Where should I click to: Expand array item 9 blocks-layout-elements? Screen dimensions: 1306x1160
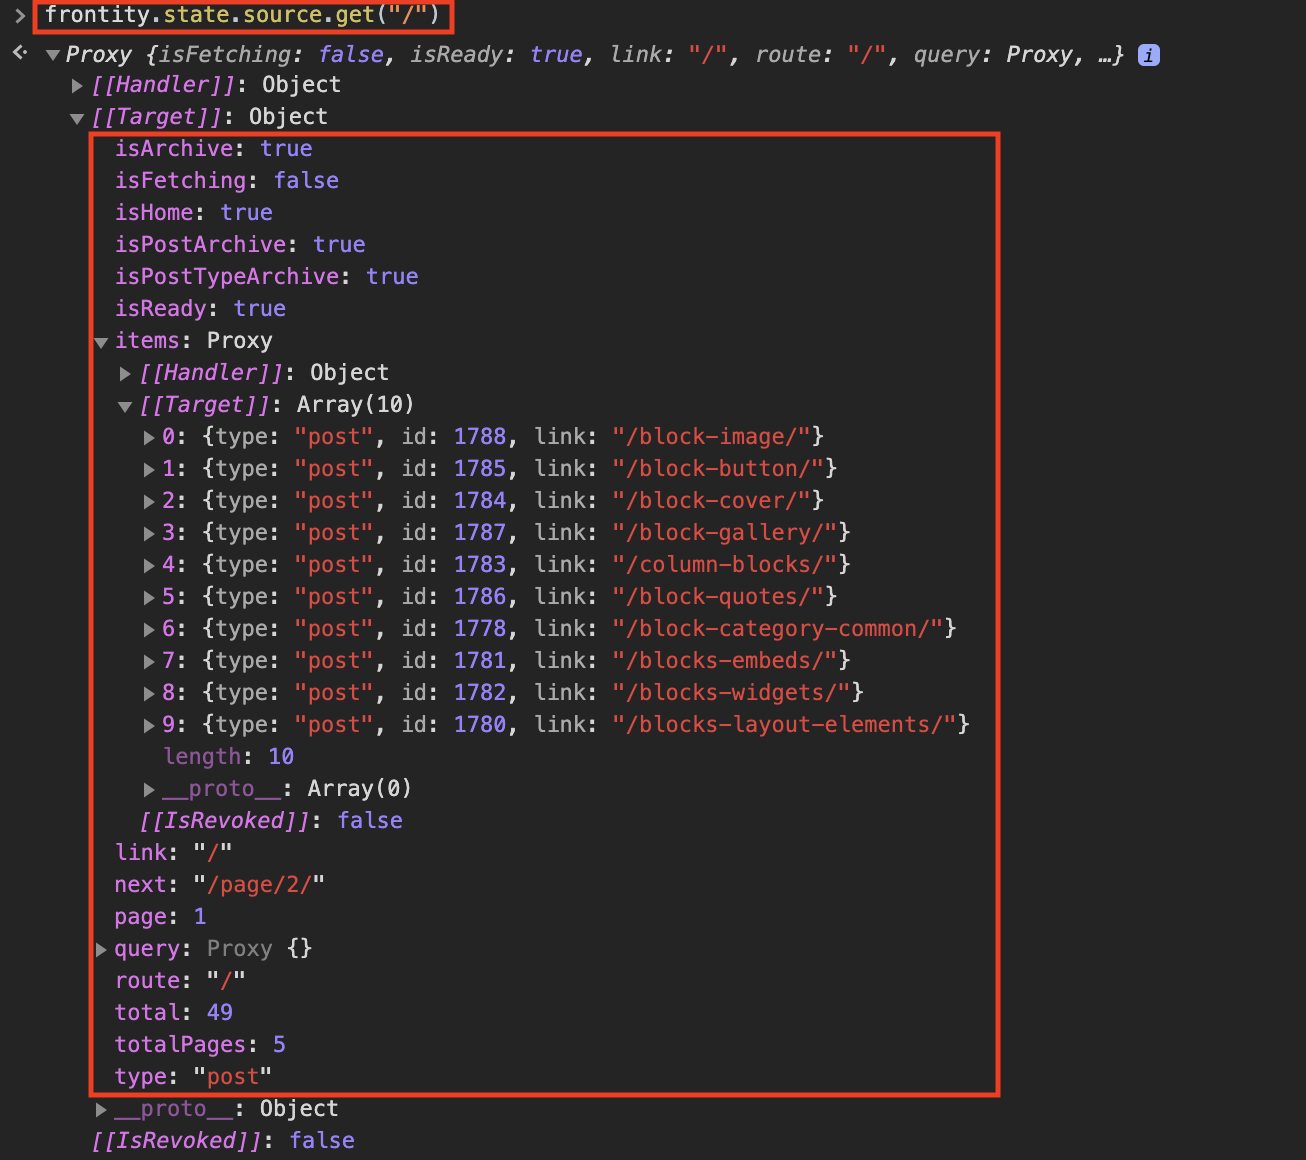(x=149, y=725)
